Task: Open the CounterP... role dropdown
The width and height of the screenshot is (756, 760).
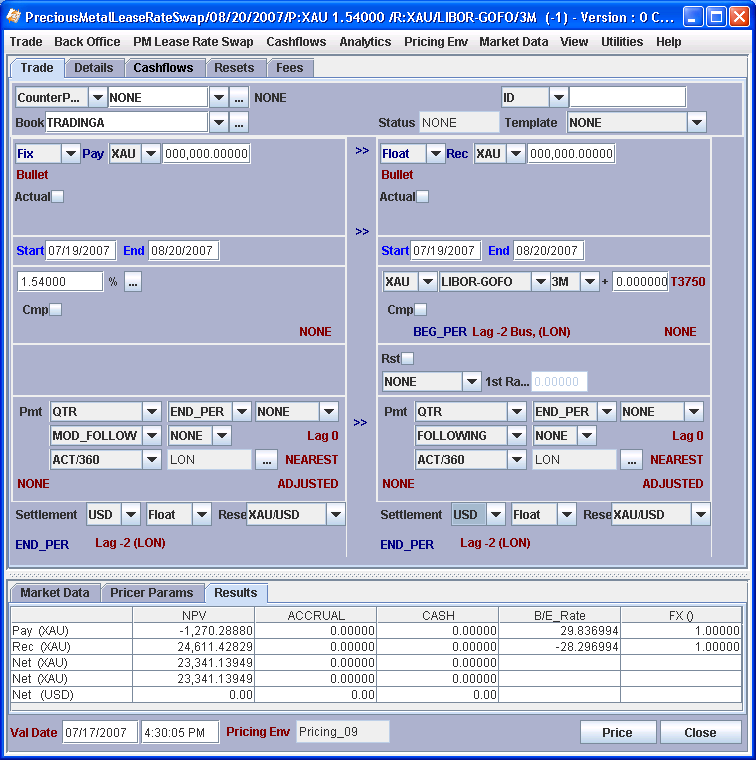Action: 97,97
